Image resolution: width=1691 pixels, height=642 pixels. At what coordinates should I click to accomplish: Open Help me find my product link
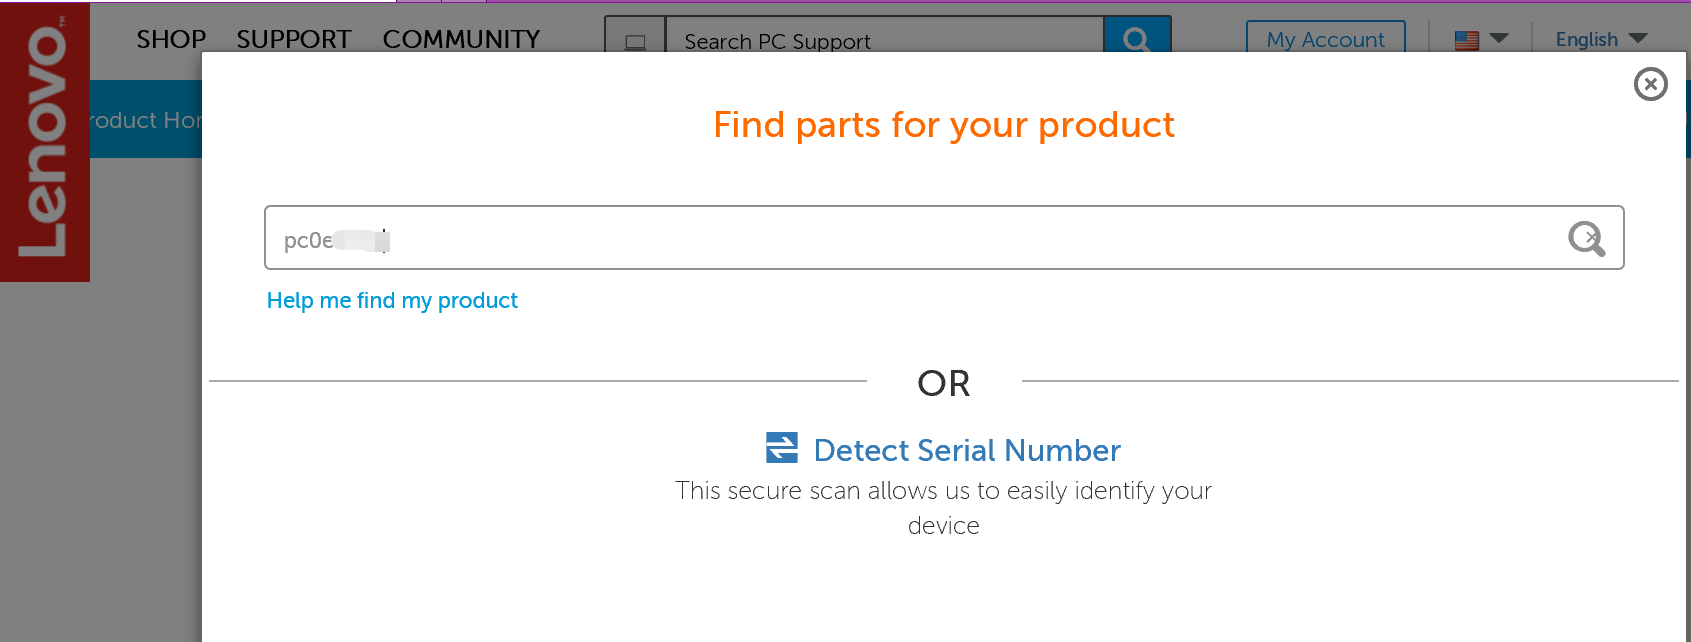[392, 300]
